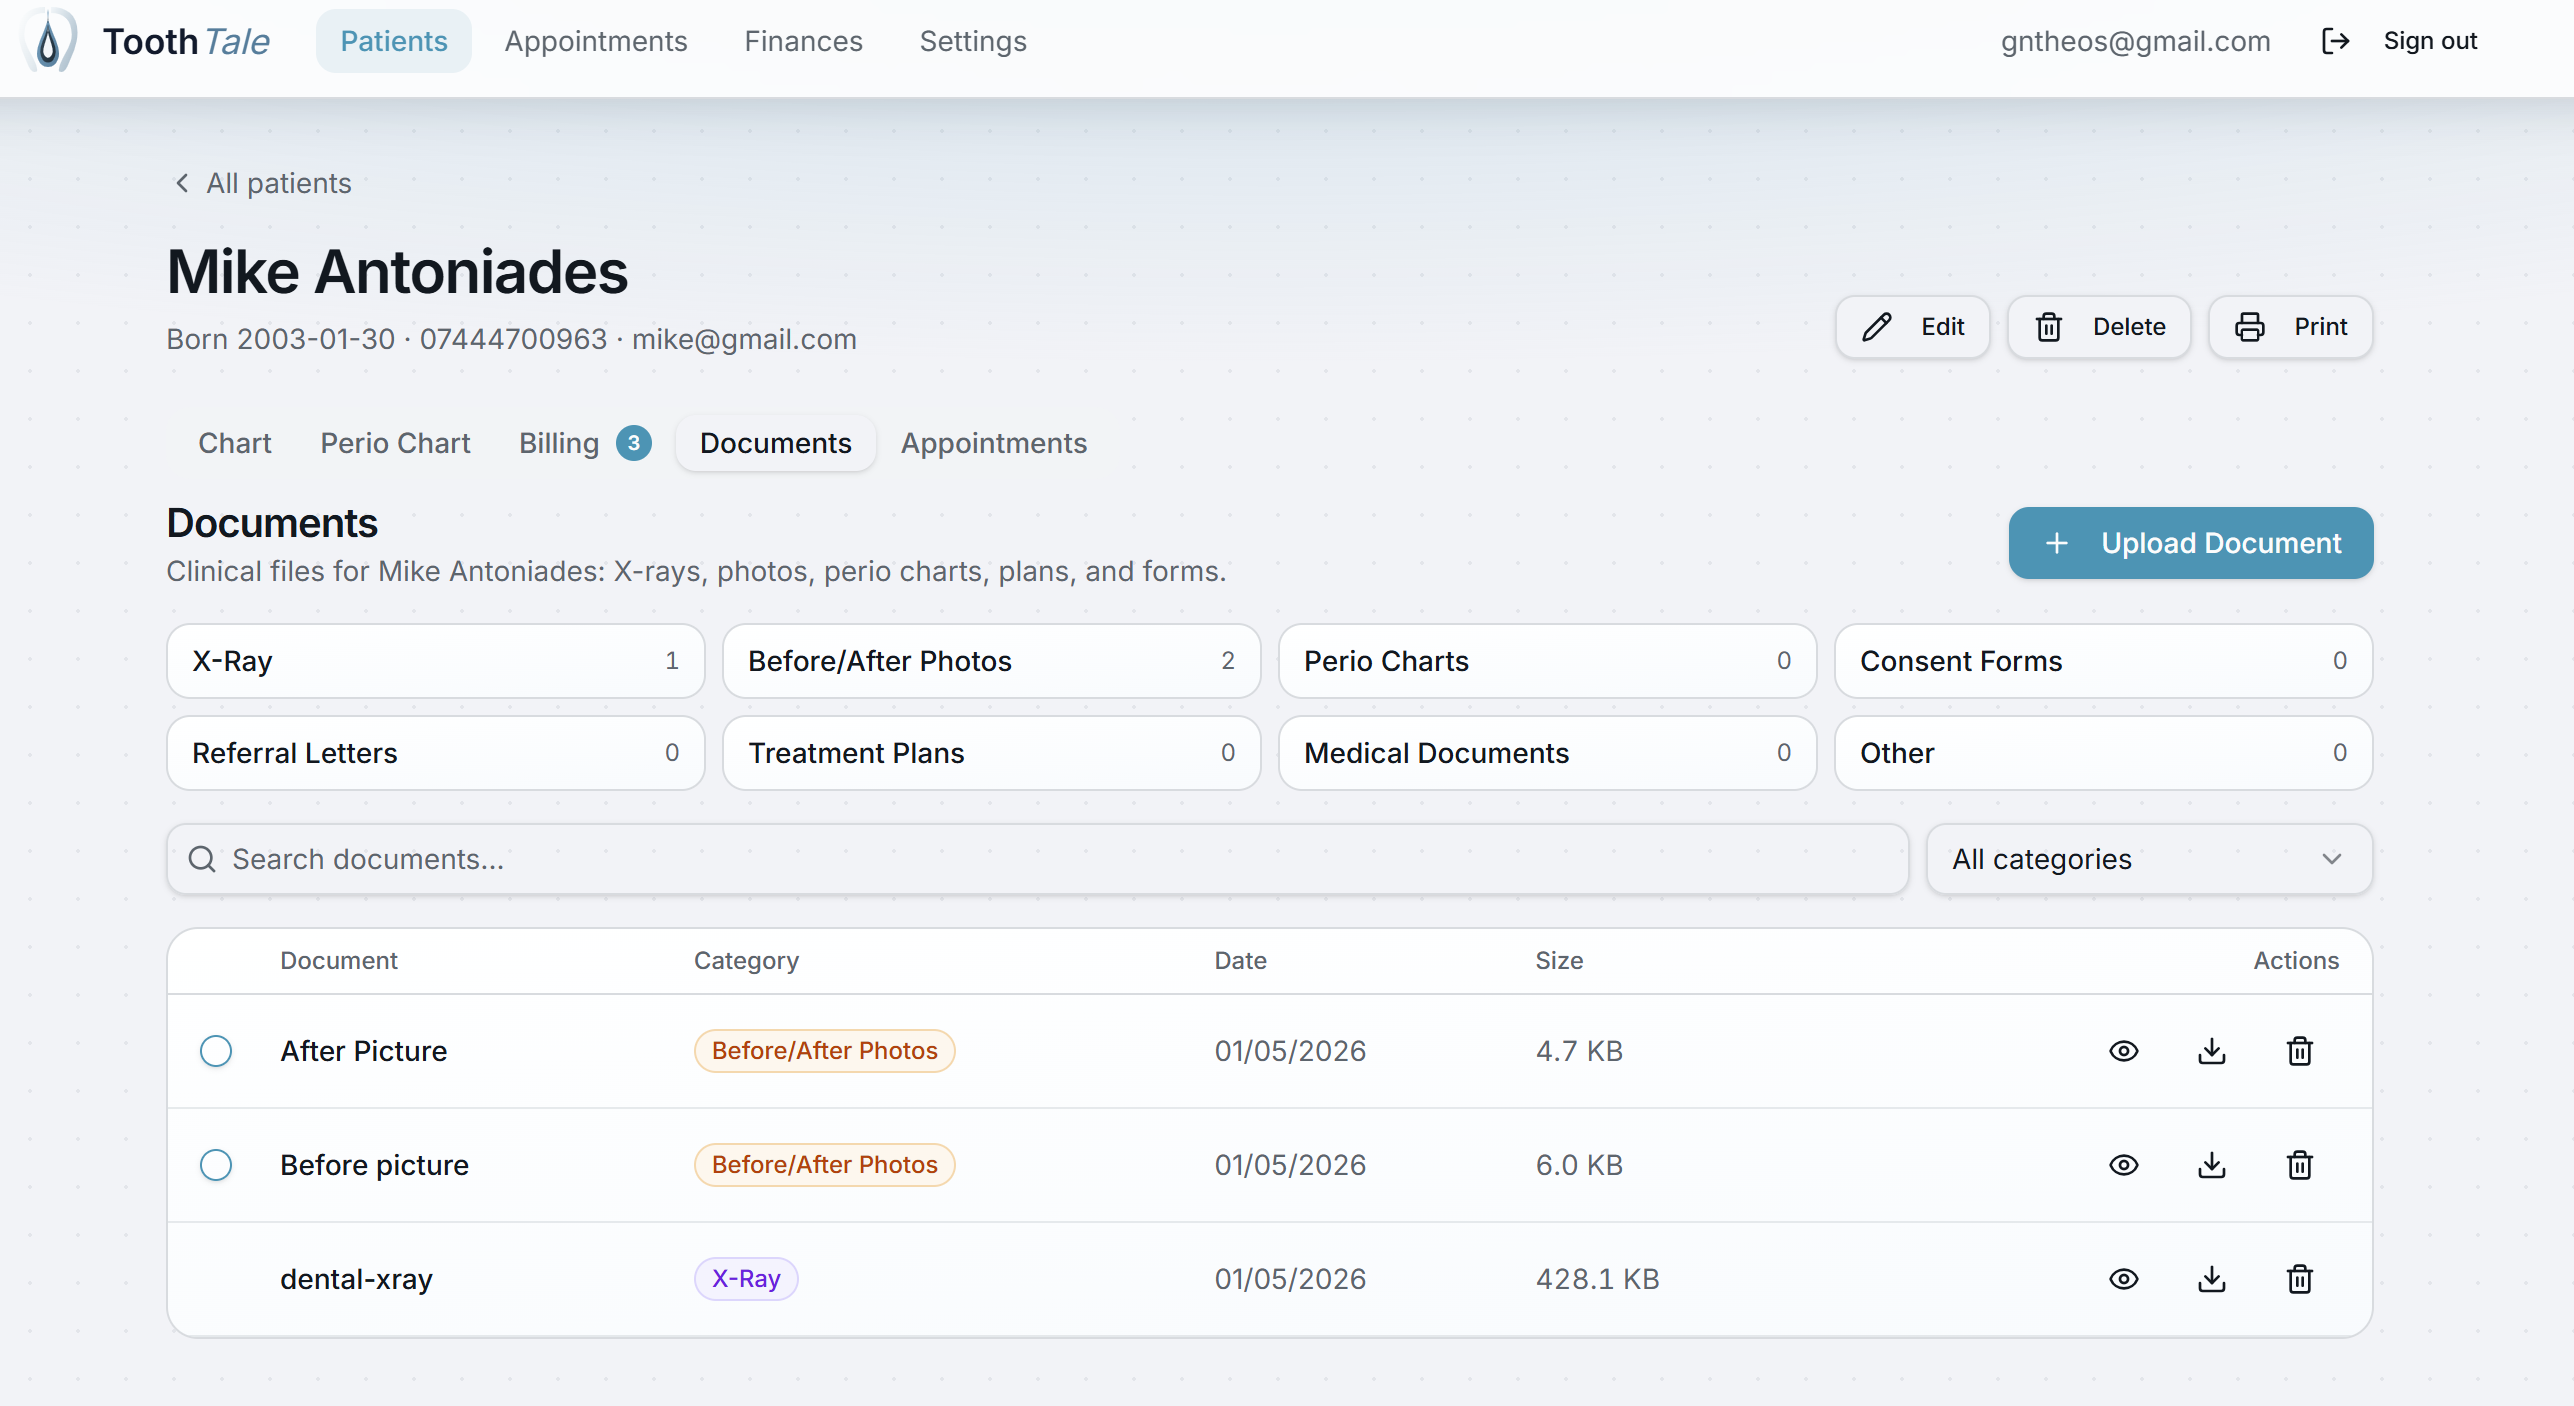
Task: Click the Category column header
Action: 746,961
